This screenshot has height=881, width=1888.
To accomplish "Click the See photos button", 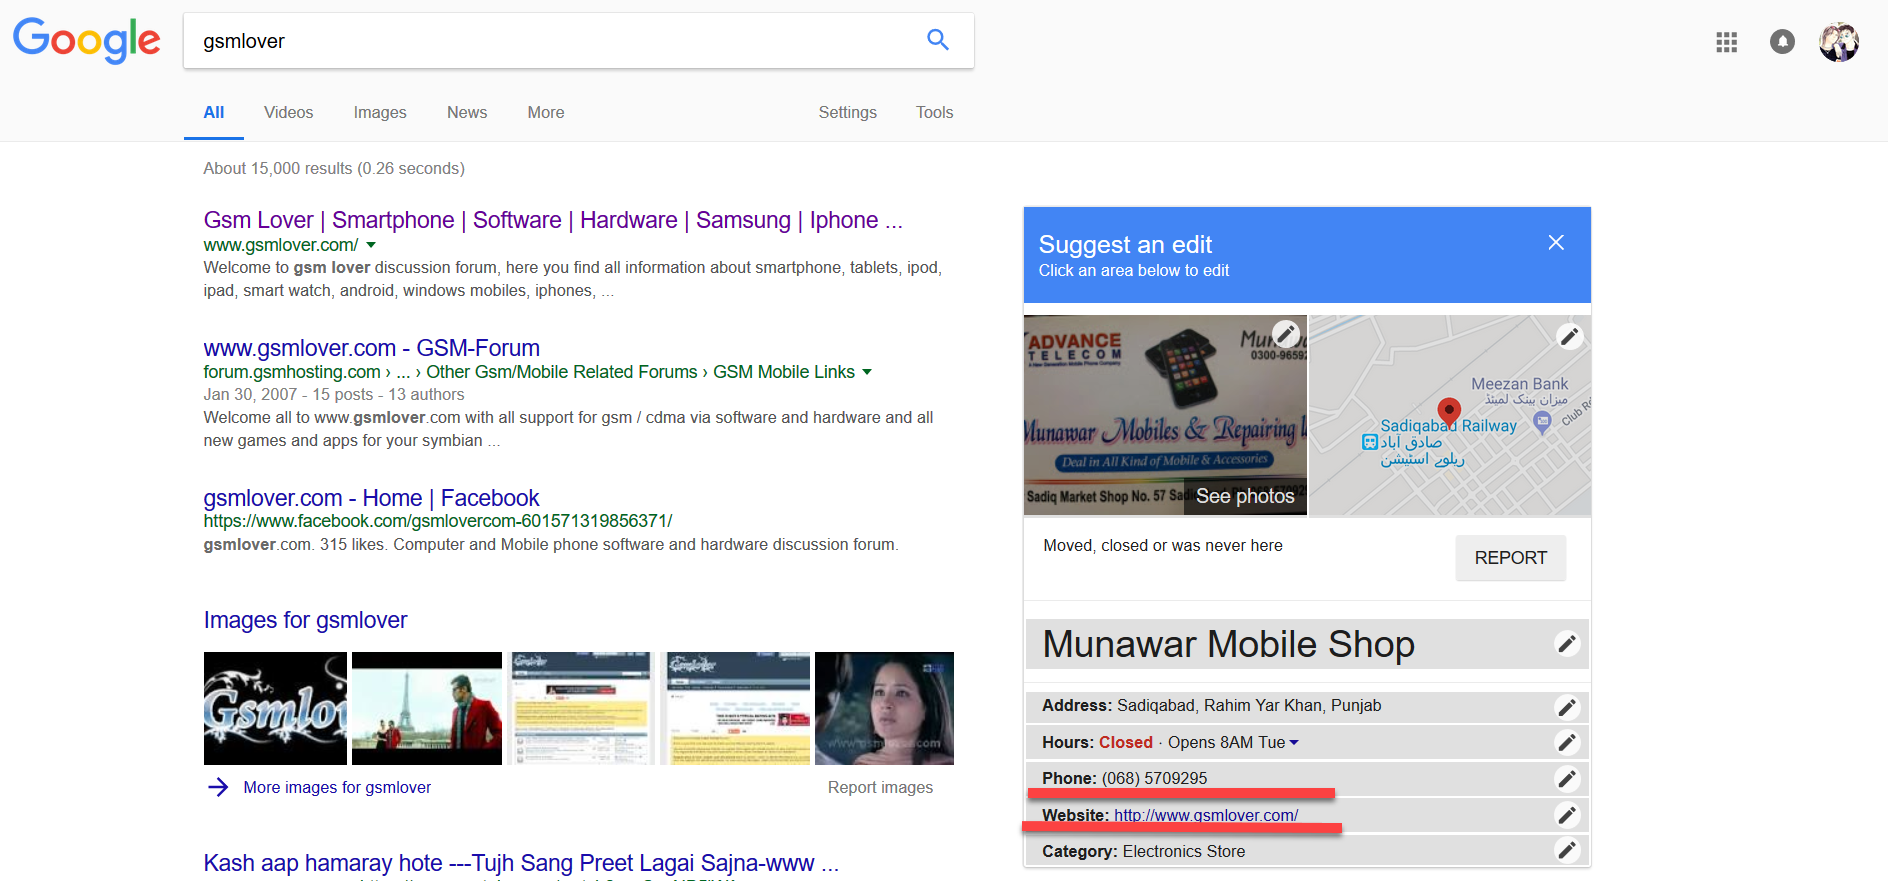I will (x=1245, y=496).
